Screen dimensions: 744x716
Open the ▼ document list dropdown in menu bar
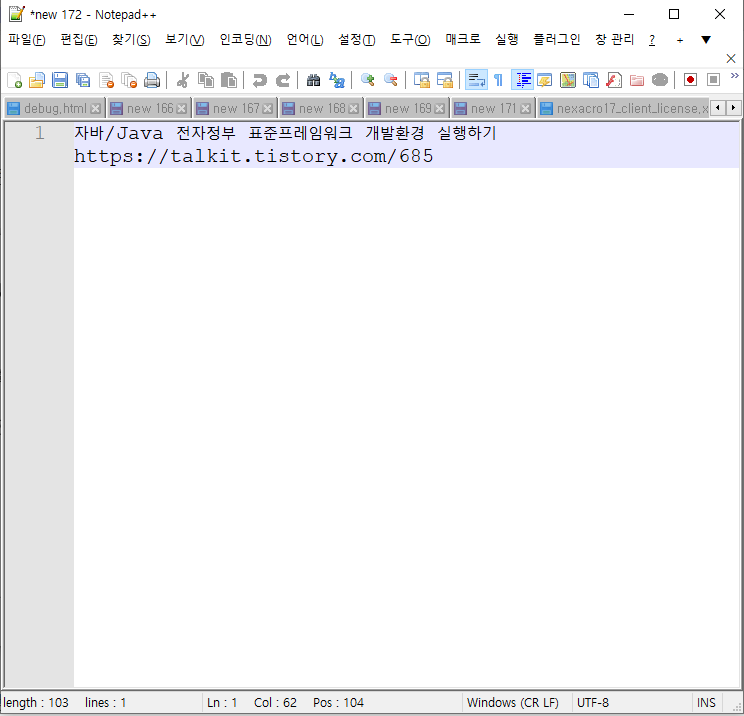click(706, 40)
